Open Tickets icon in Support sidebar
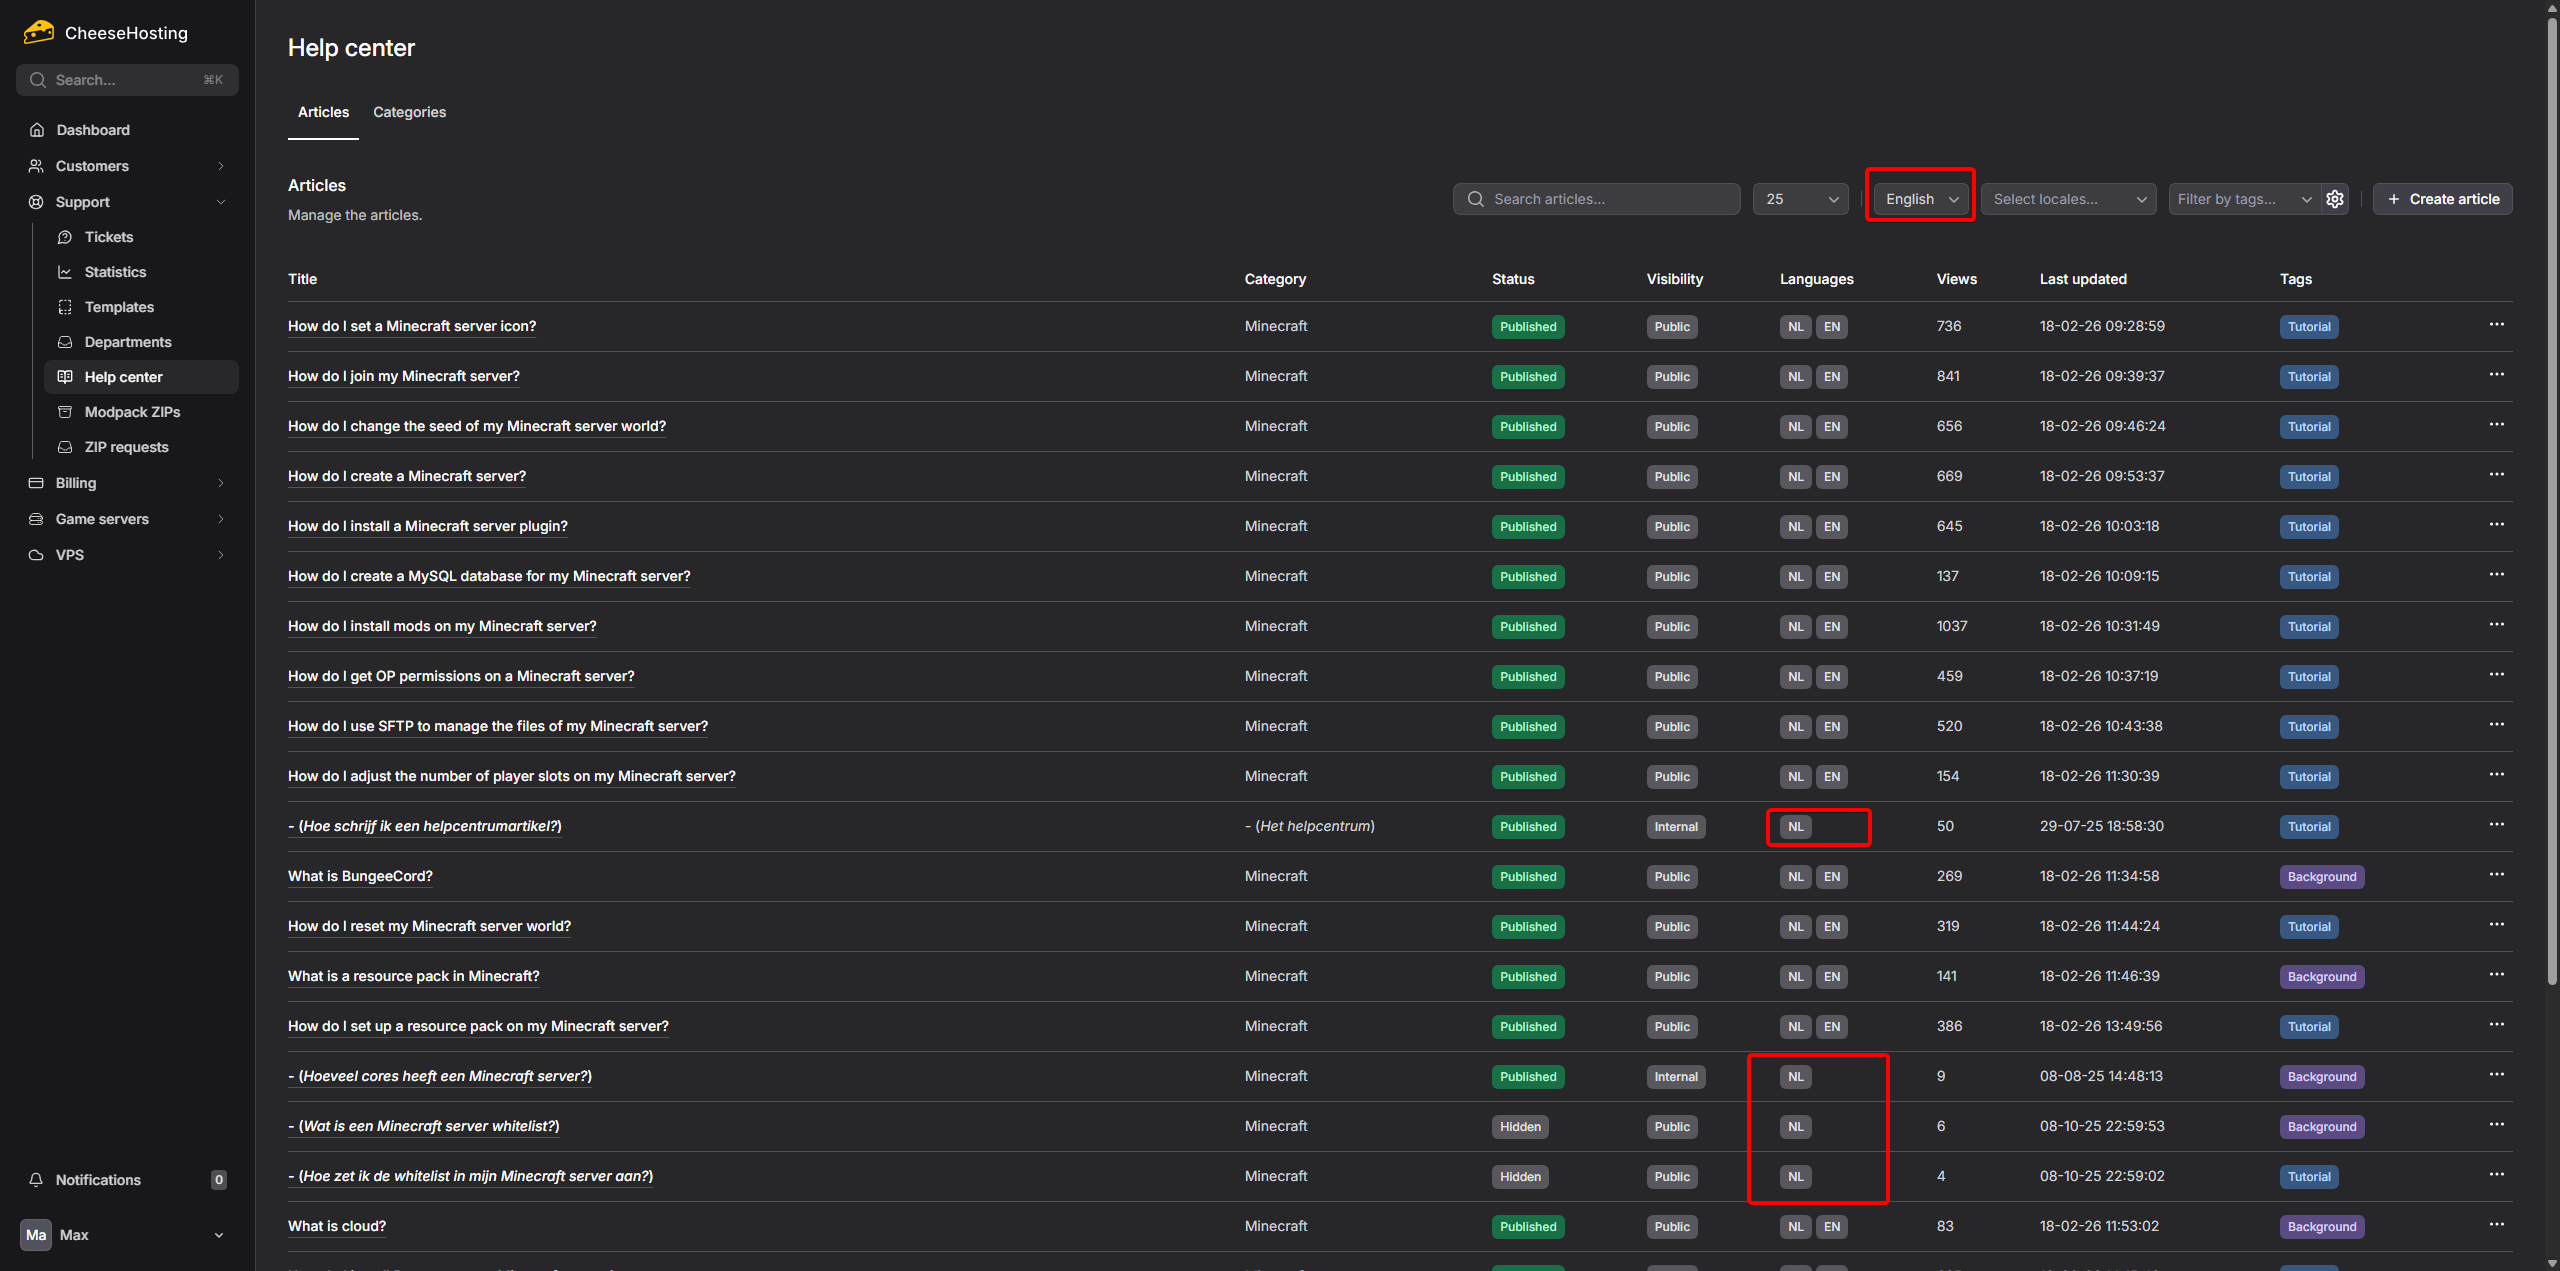 (x=65, y=237)
